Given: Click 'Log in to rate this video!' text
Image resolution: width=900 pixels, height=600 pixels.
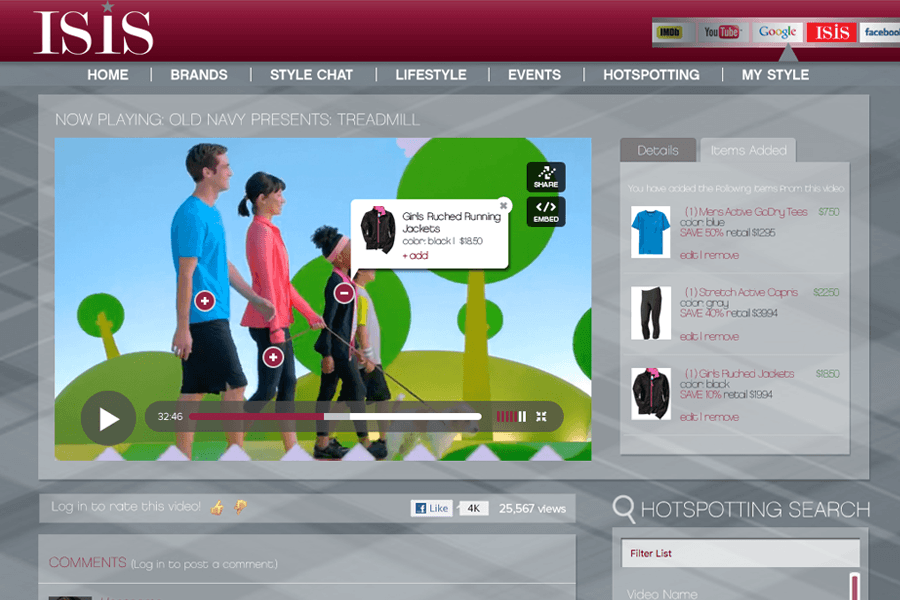Looking at the screenshot, I should (x=126, y=506).
